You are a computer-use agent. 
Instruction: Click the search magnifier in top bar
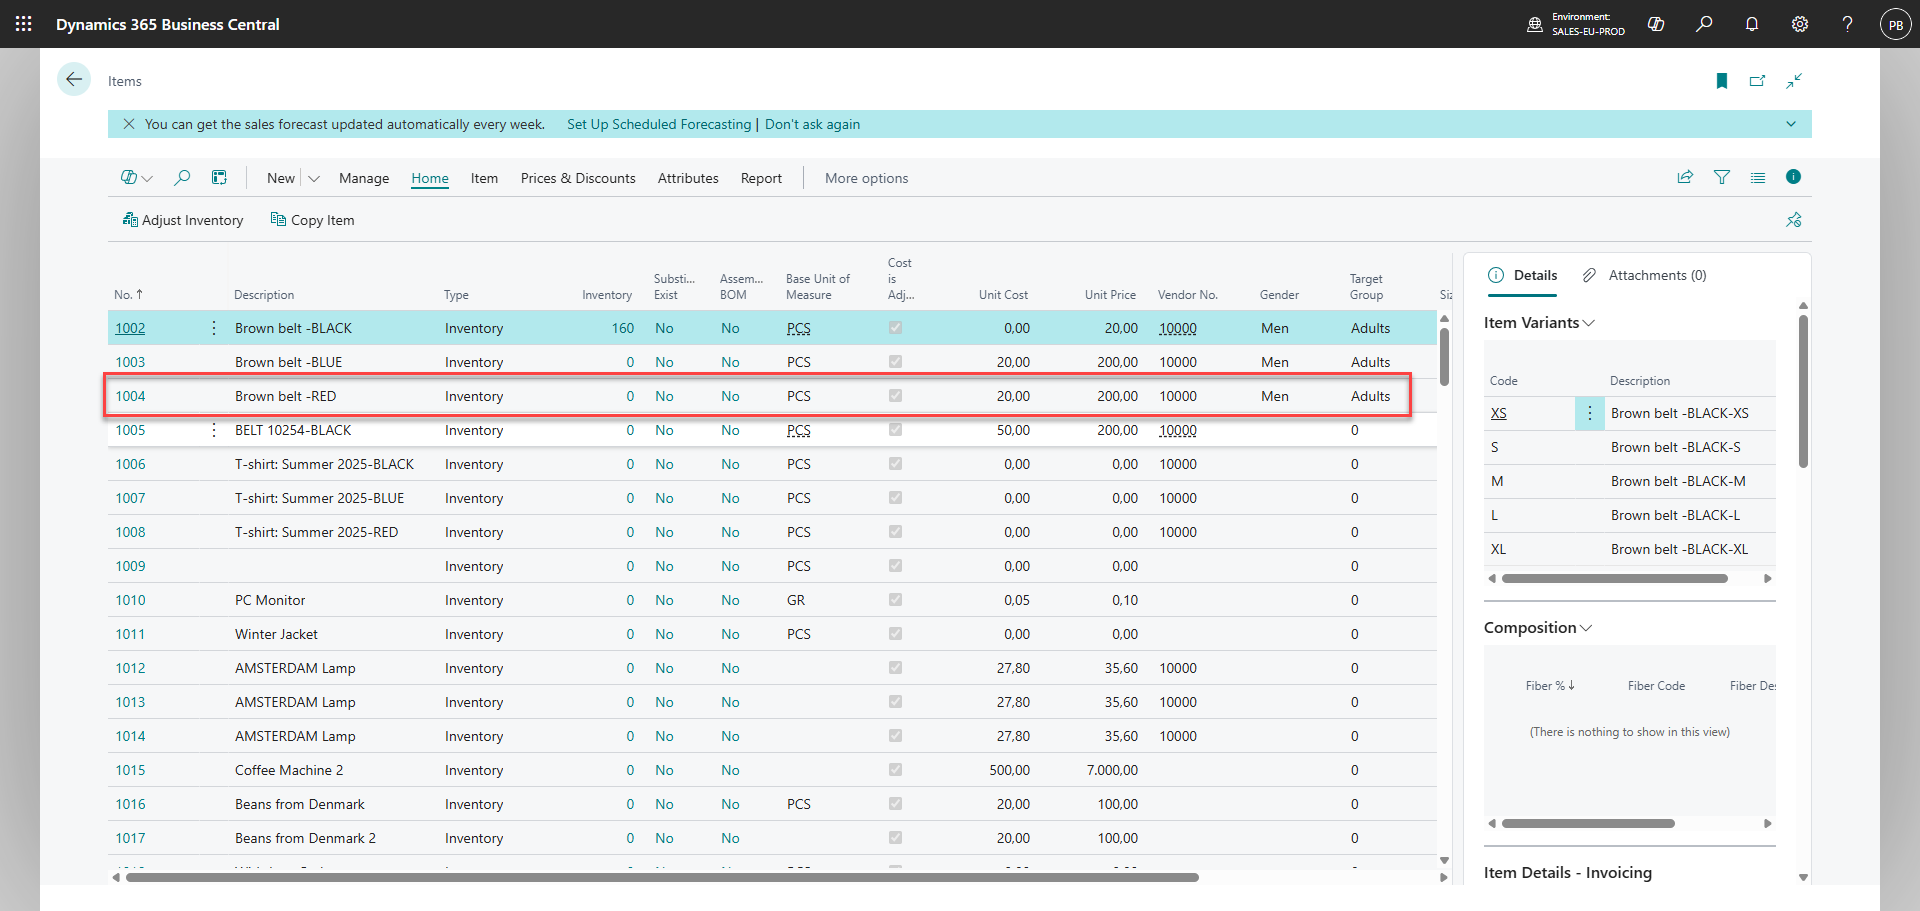[1704, 24]
